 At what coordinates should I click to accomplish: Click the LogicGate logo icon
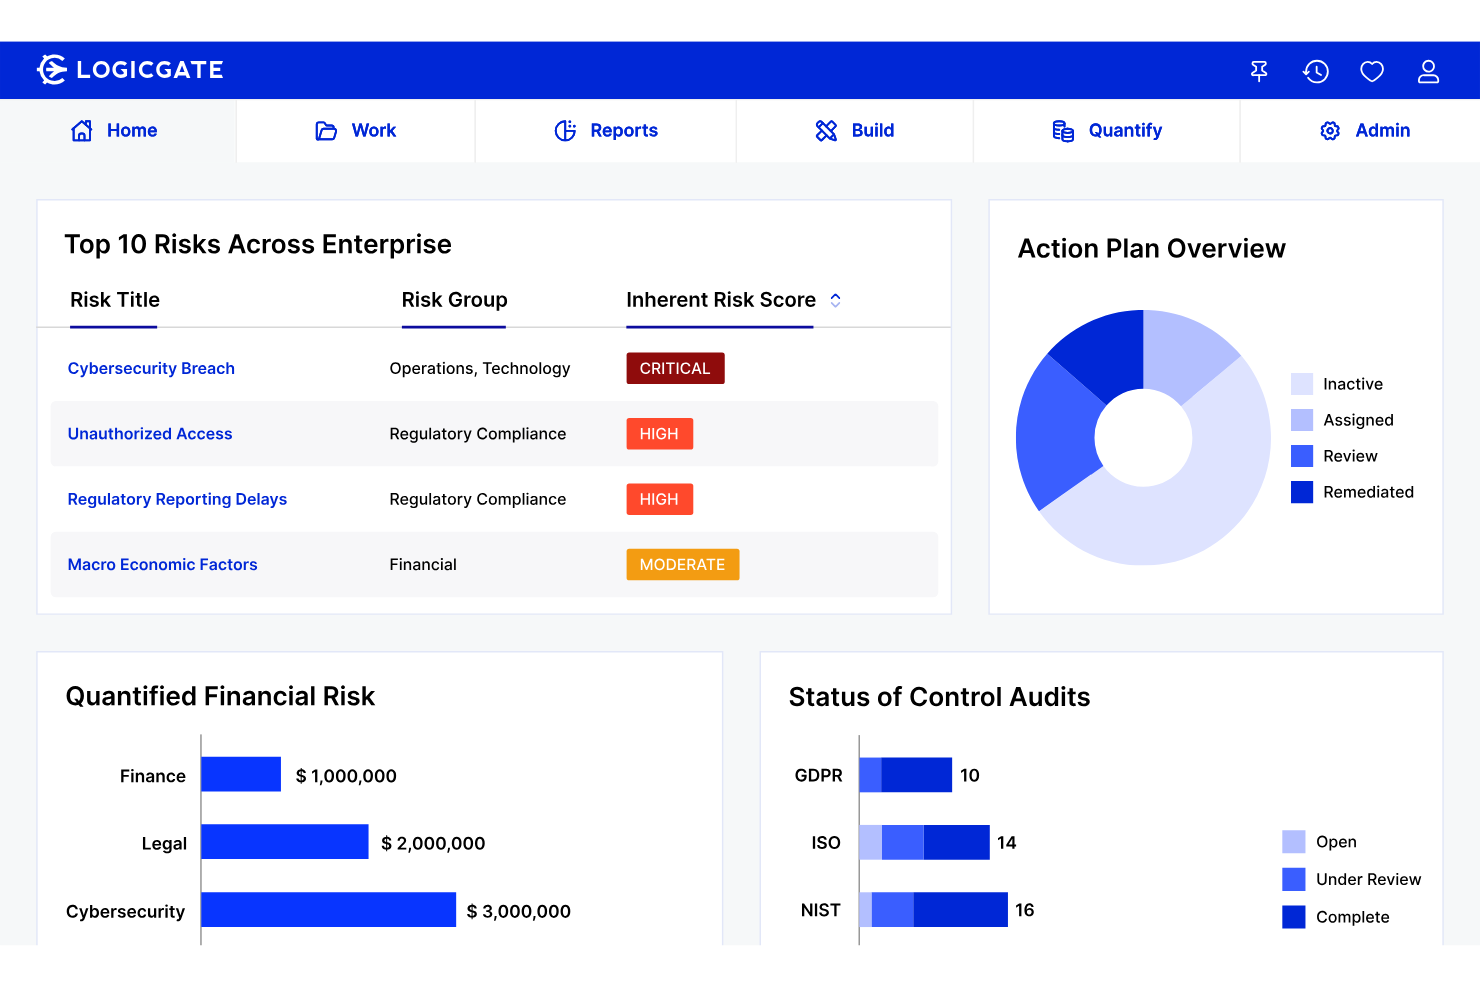[52, 70]
